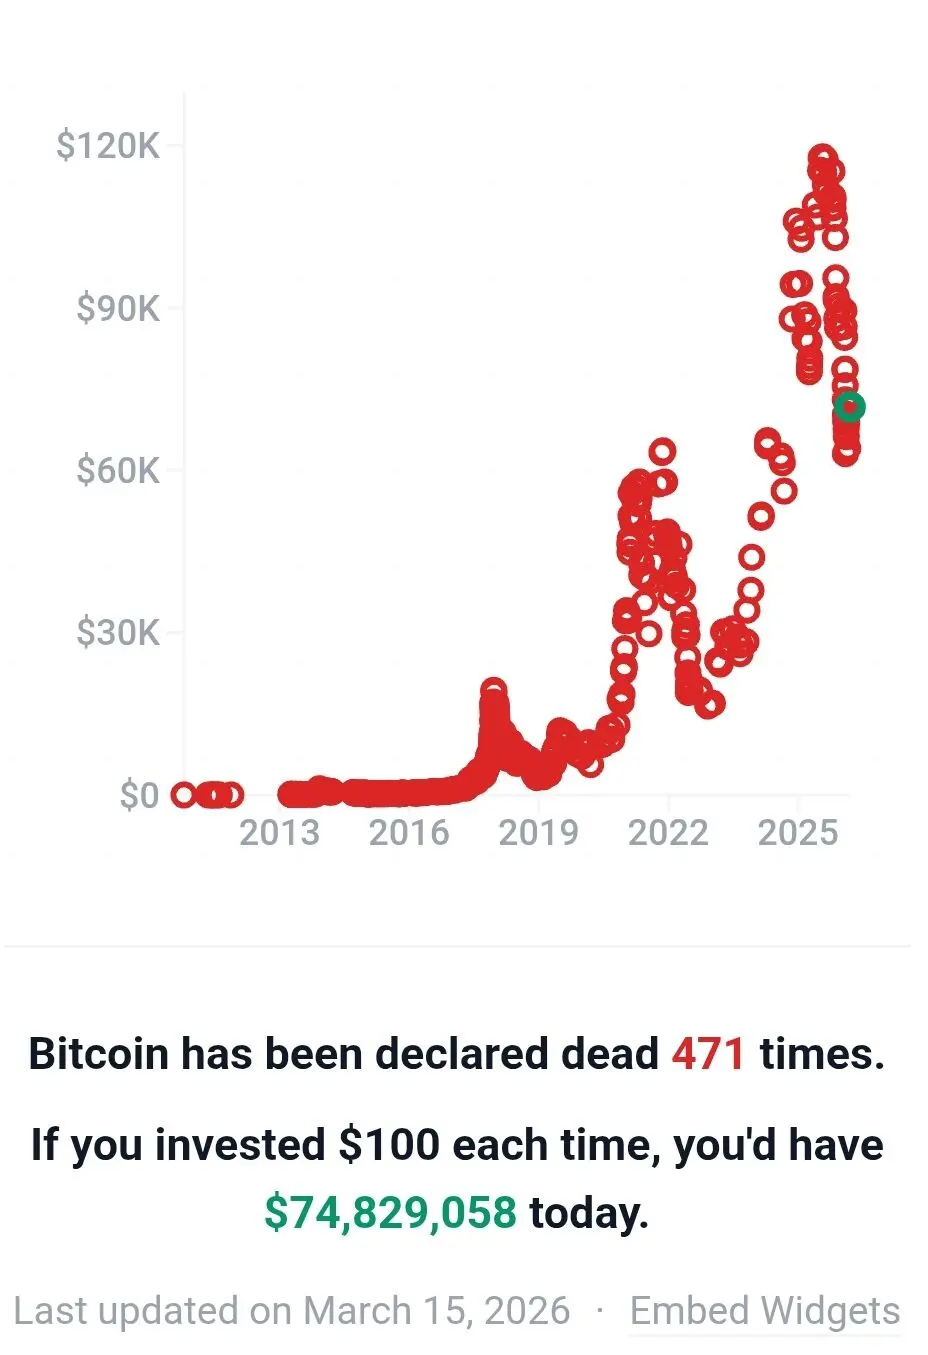Select the 2022 year label

[x=668, y=832]
